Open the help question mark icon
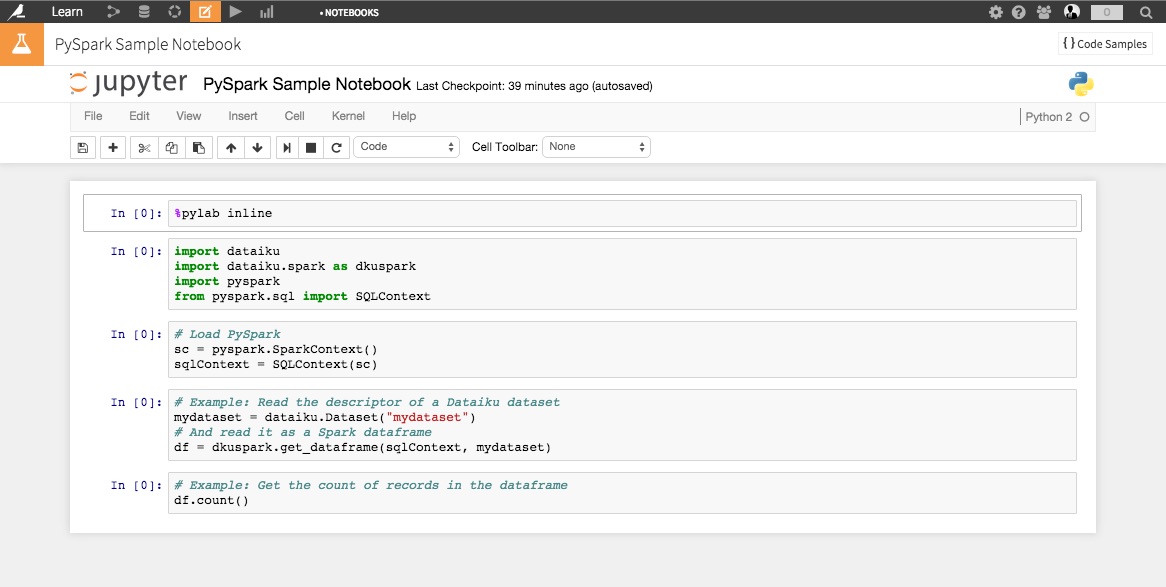Screen dimensions: 1166x587 (x=1019, y=12)
